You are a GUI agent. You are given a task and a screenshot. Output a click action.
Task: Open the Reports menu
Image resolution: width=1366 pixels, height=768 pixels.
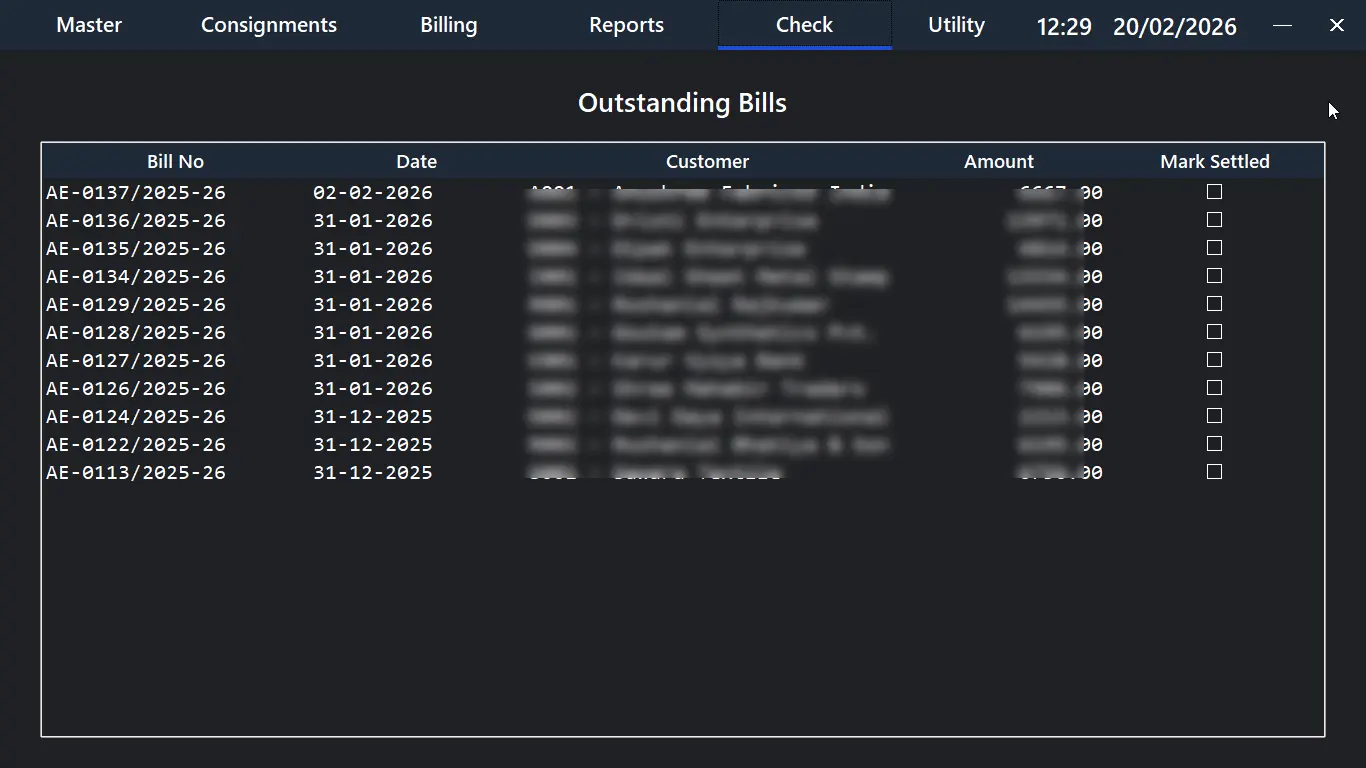click(x=626, y=25)
